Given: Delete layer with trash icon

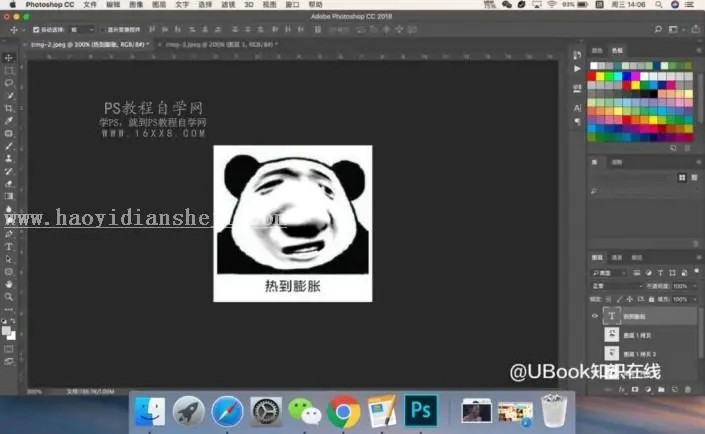Looking at the screenshot, I should point(687,389).
